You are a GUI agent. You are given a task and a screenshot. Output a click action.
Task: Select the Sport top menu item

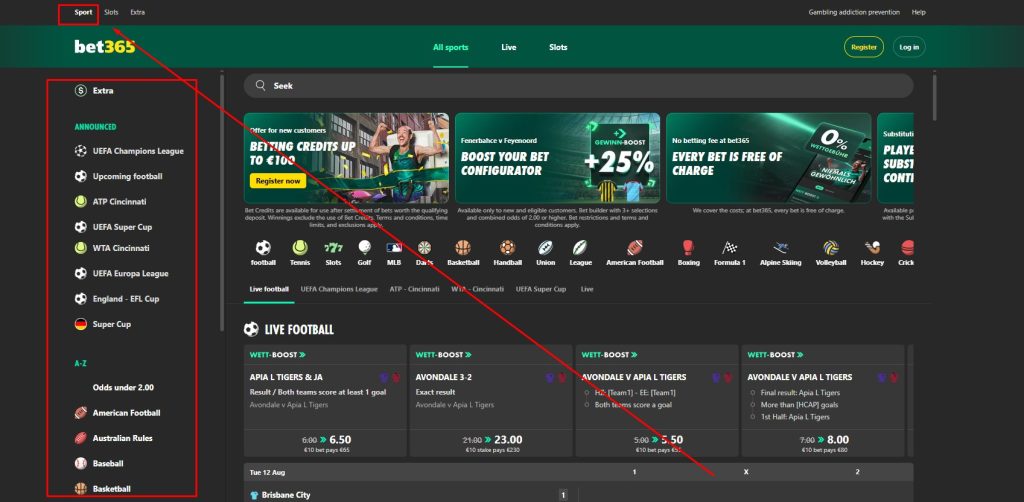coord(83,12)
